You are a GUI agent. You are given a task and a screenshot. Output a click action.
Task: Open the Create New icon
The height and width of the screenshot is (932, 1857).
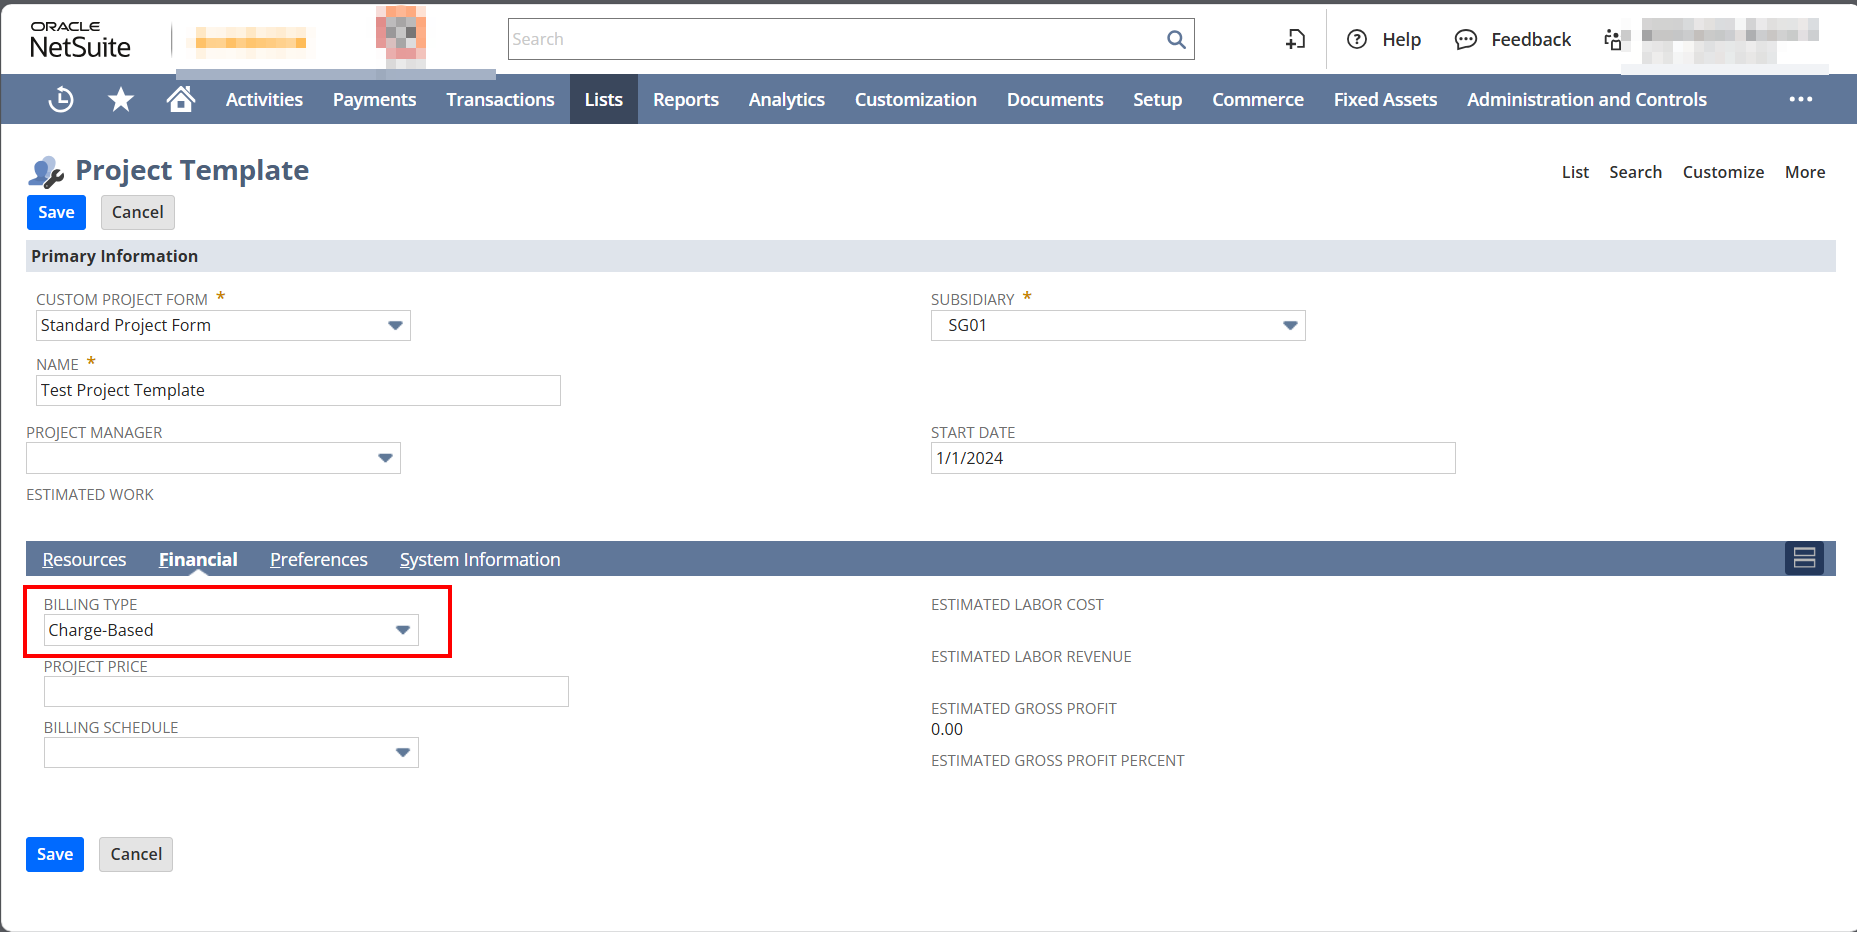[x=1296, y=39]
